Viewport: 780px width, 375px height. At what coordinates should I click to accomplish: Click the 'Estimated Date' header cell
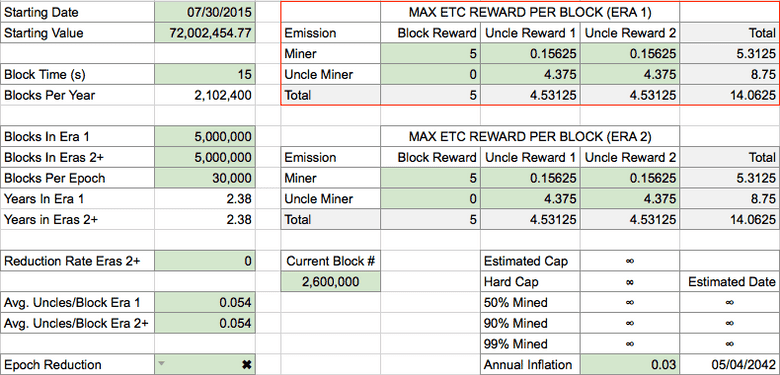[x=729, y=281]
